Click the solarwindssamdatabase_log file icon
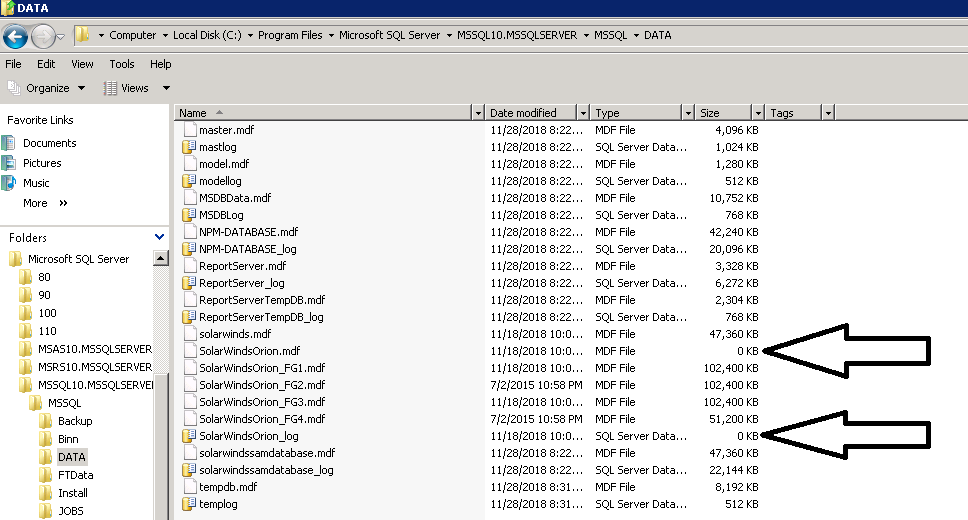Viewport: 968px width, 520px height. point(189,470)
